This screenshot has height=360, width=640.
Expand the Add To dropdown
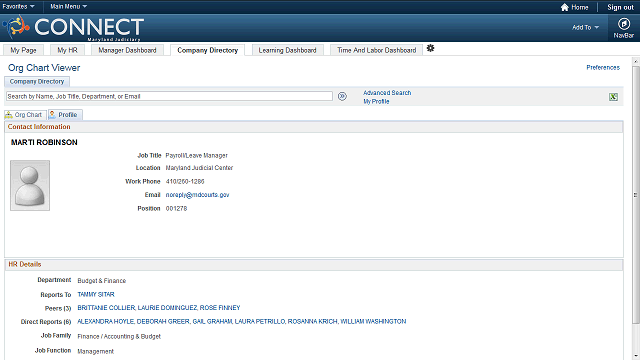click(x=585, y=27)
